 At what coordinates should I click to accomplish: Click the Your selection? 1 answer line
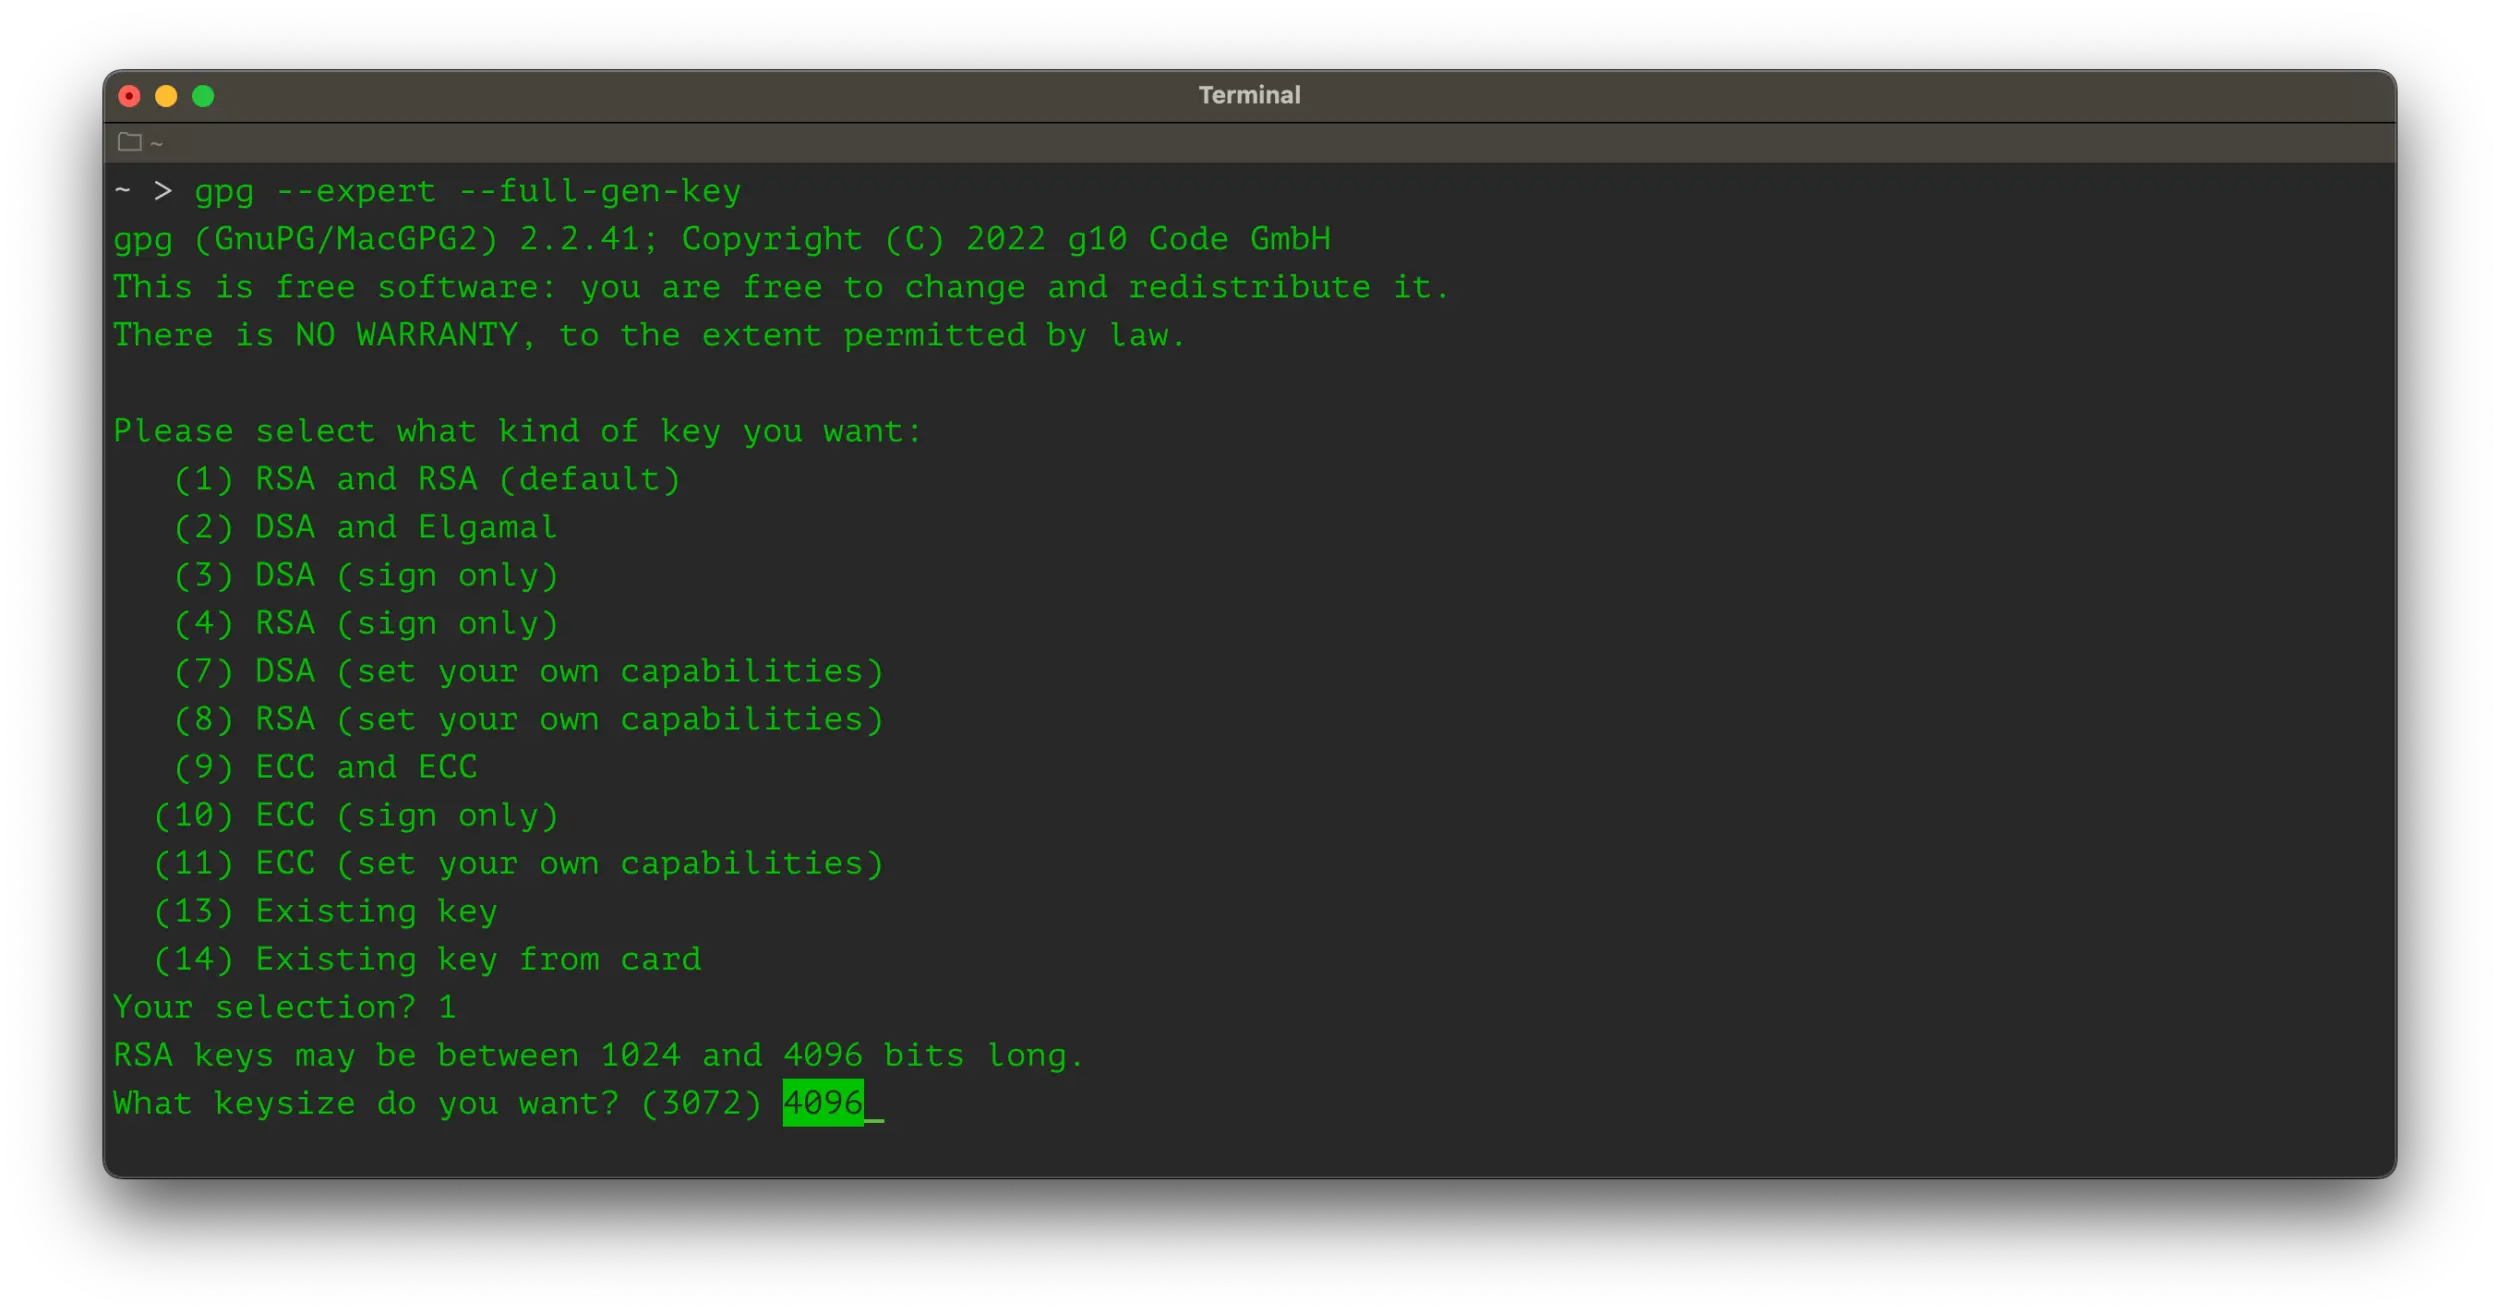[x=285, y=1007]
